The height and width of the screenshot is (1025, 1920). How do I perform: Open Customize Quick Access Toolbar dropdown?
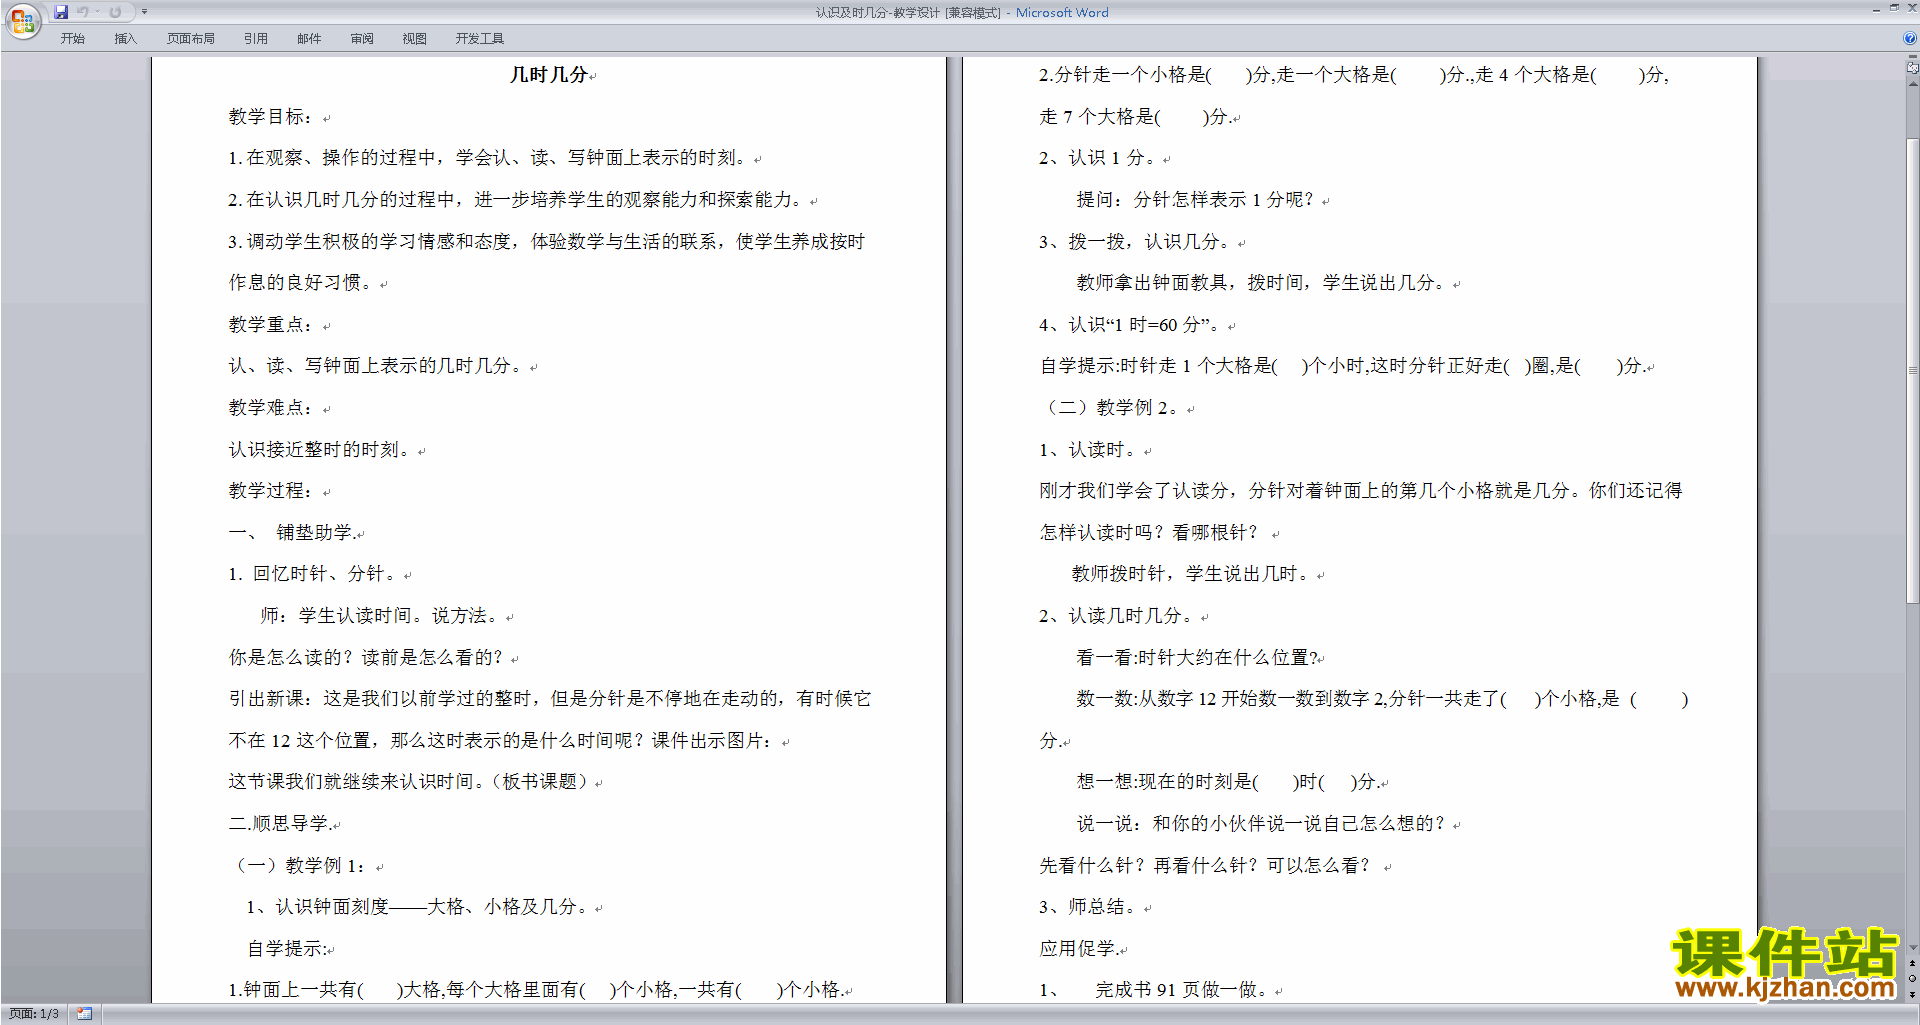click(144, 12)
